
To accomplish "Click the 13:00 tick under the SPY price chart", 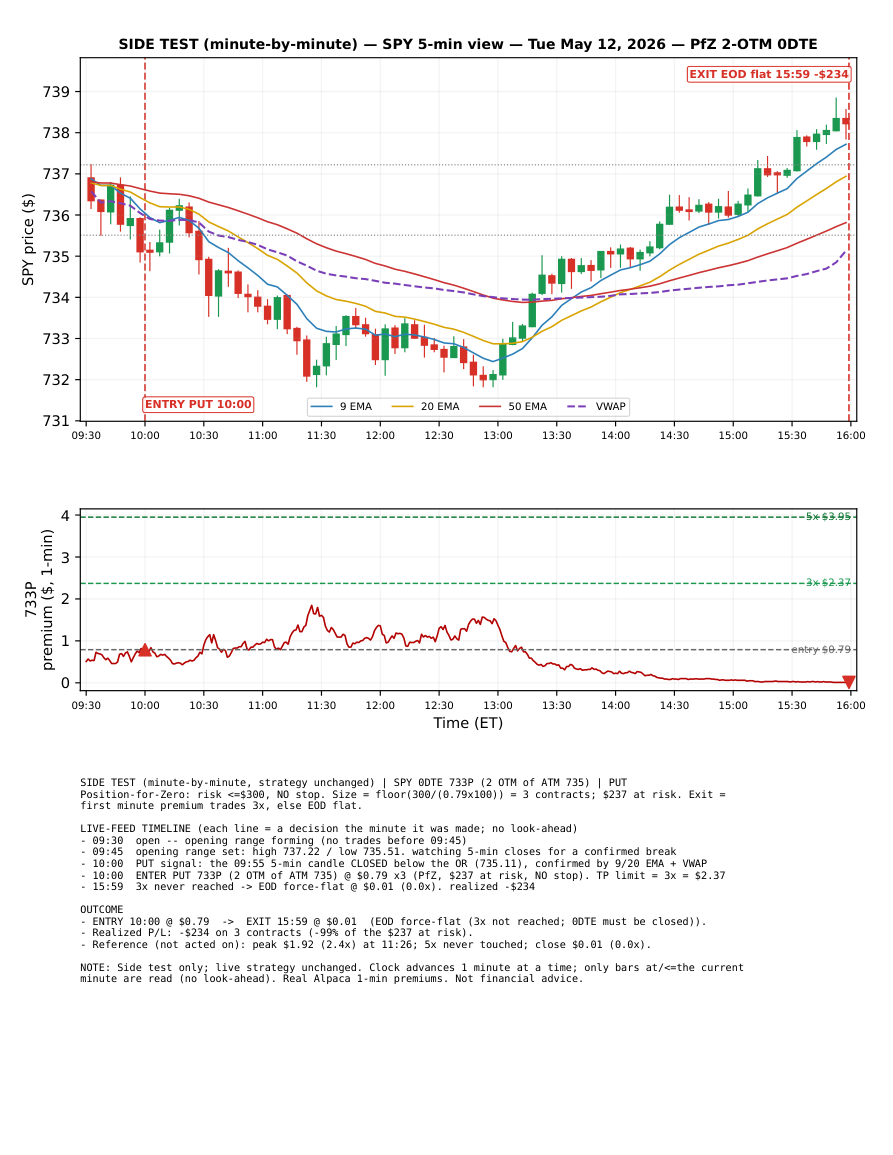I will 498,435.
